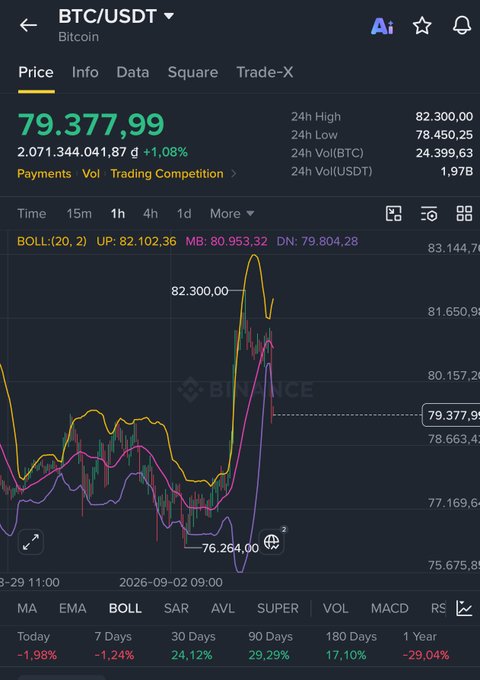
Task: Click the MB: 80.953,32 band value
Action: pyautogui.click(x=226, y=241)
